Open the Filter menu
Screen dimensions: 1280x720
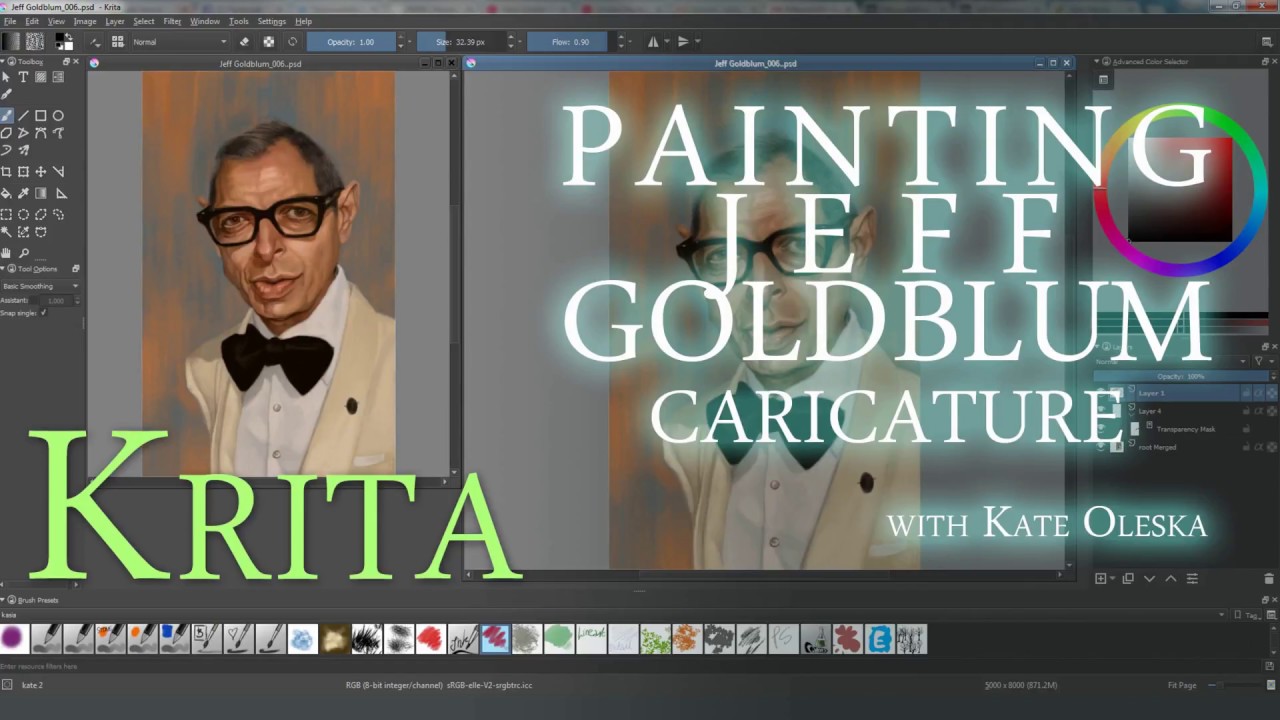(x=172, y=20)
